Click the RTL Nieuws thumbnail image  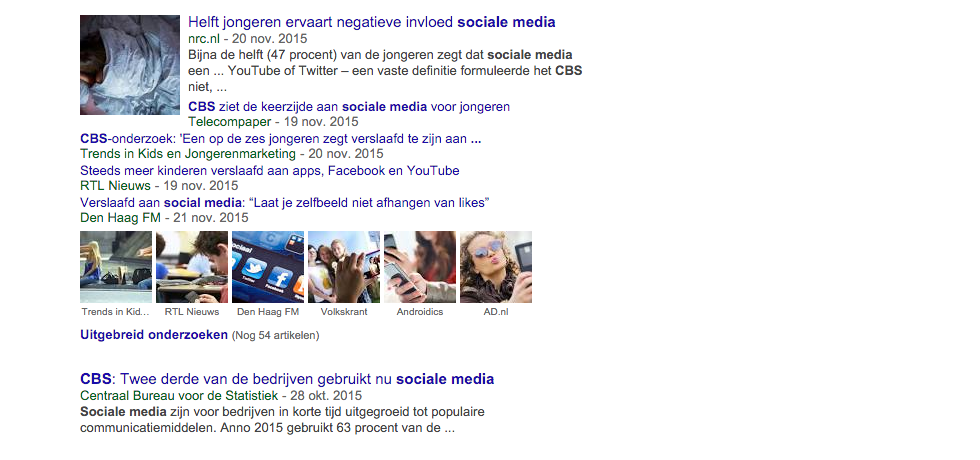click(192, 267)
